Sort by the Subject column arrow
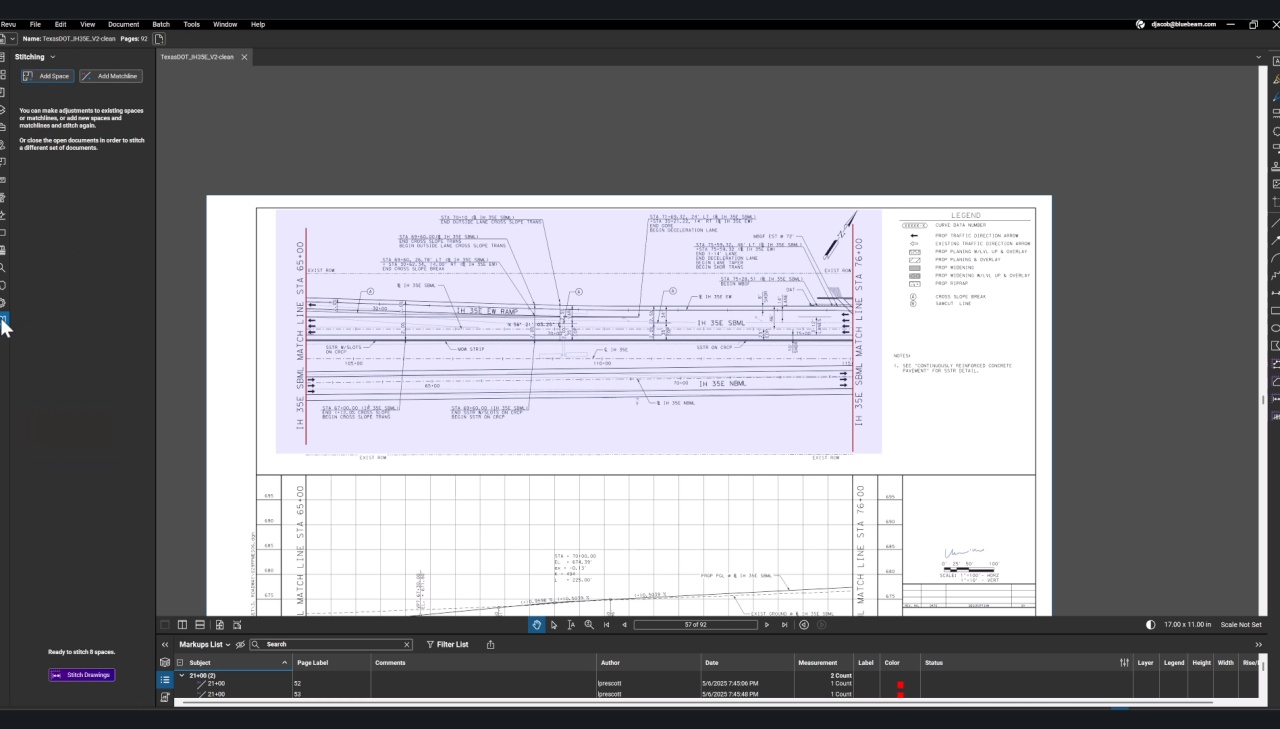This screenshot has width=1280, height=729. tap(285, 663)
